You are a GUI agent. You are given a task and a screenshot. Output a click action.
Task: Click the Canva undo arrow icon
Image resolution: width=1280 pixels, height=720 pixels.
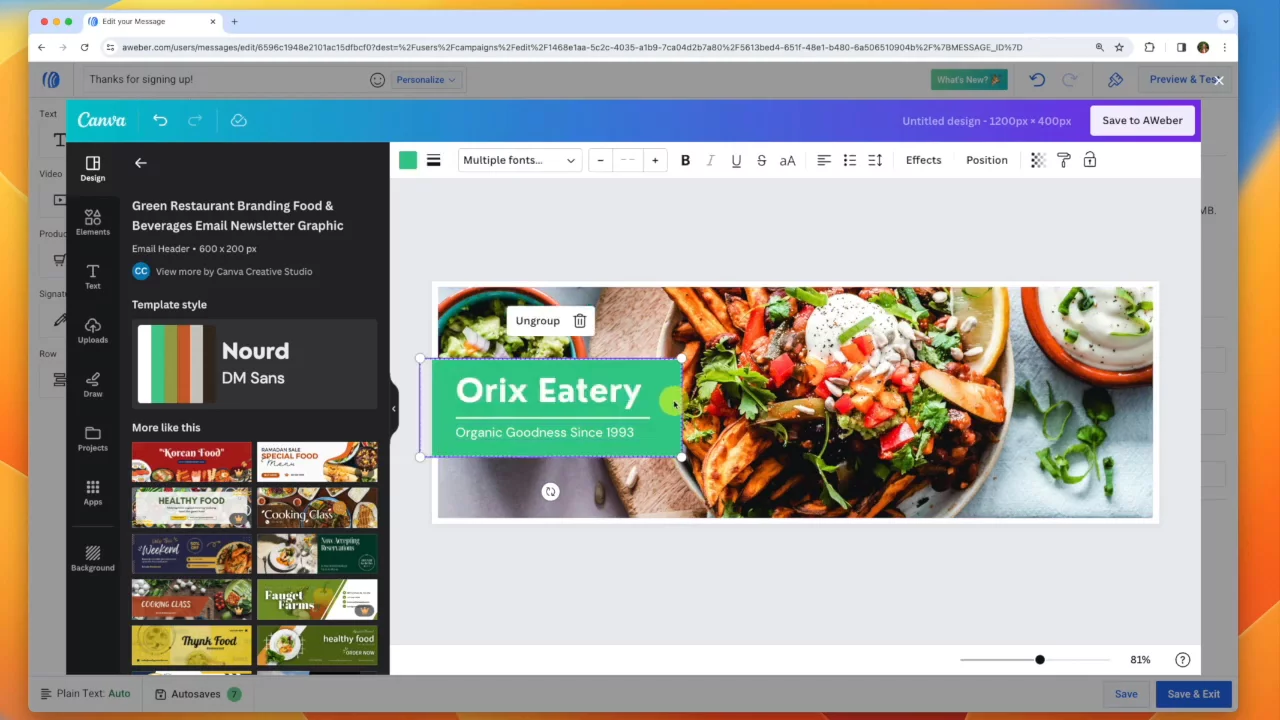(x=160, y=120)
